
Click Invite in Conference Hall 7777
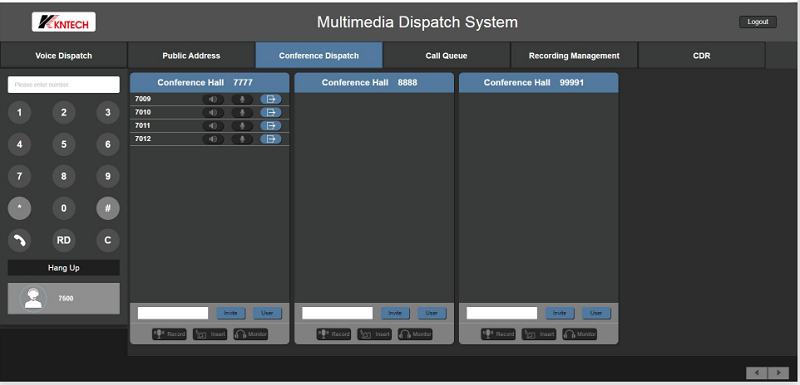[231, 313]
